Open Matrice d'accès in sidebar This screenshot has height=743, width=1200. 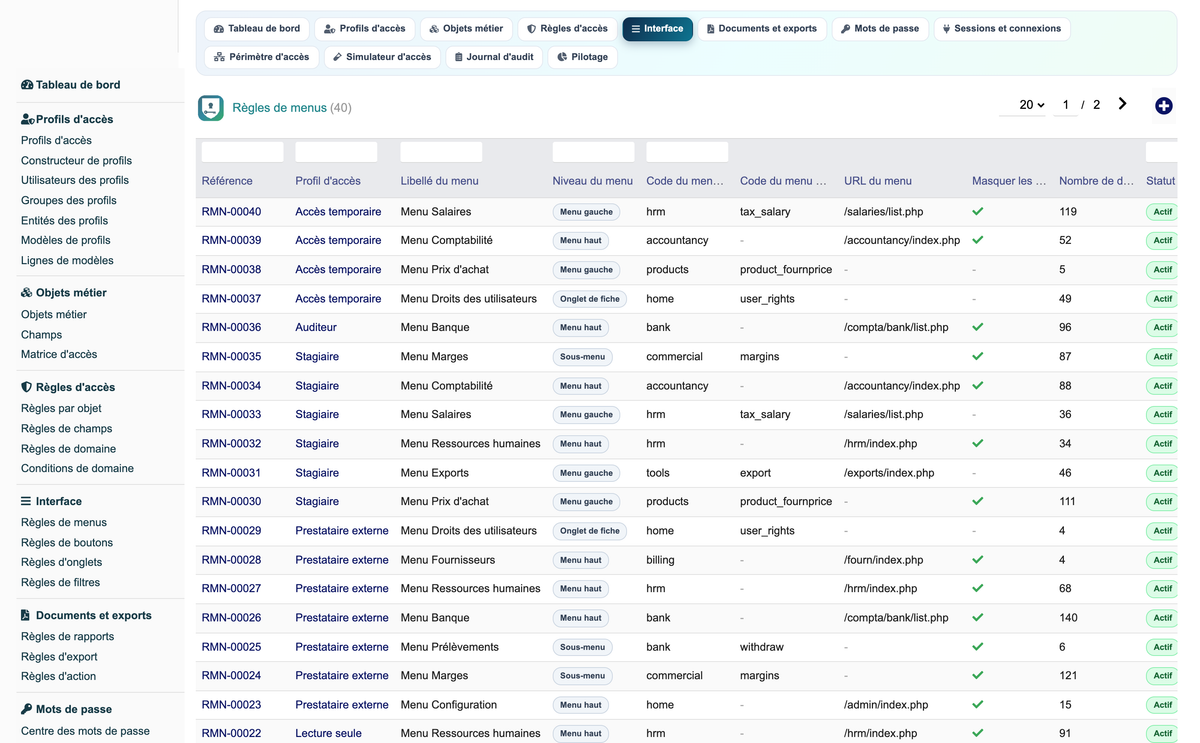tap(59, 355)
